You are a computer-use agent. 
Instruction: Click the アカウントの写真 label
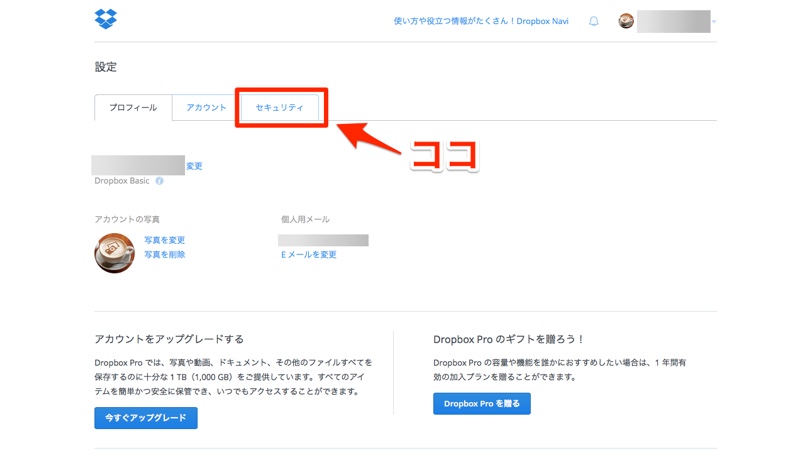(x=127, y=219)
